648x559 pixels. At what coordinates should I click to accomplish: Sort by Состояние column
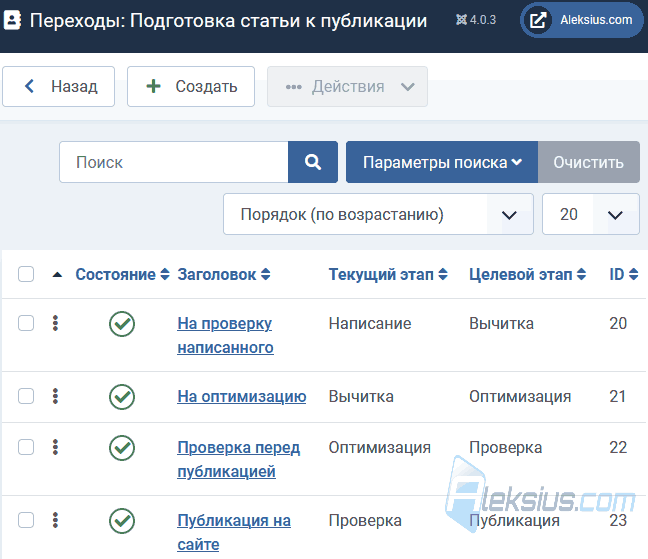(x=122, y=274)
